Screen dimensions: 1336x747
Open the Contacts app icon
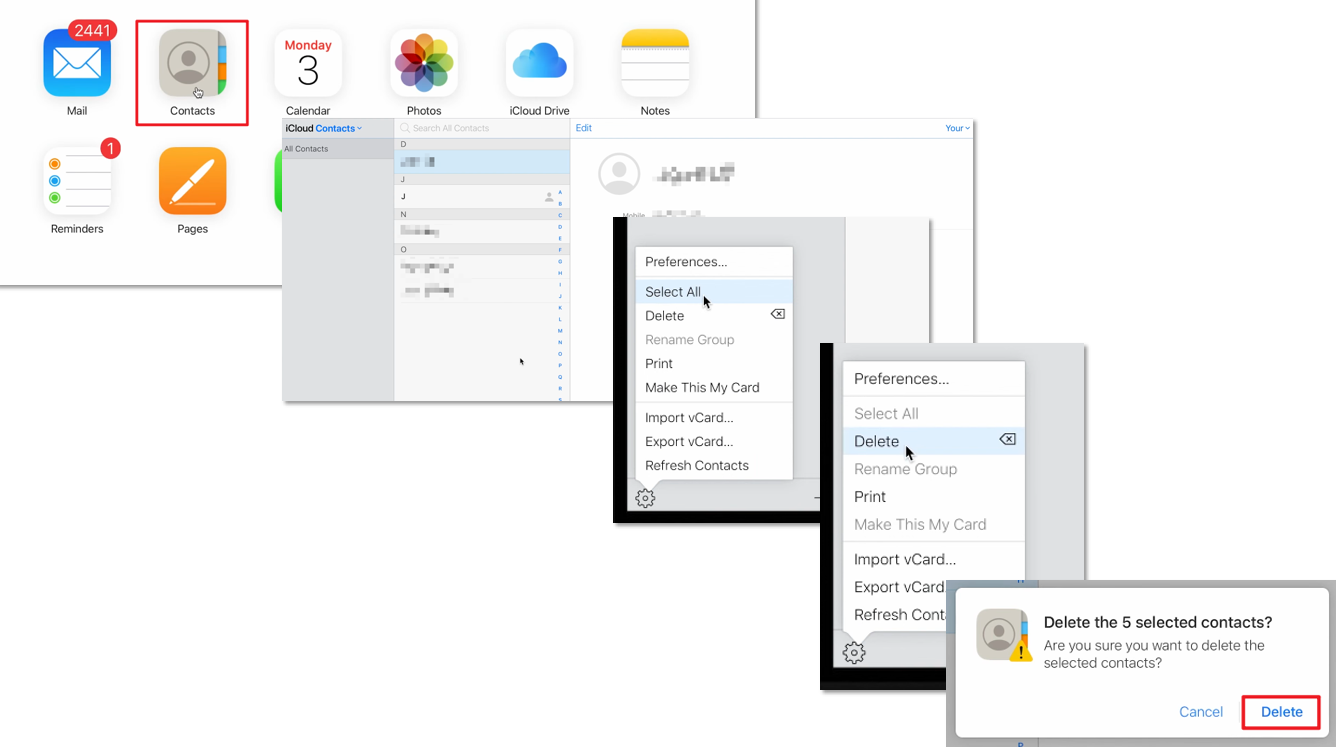[192, 62]
